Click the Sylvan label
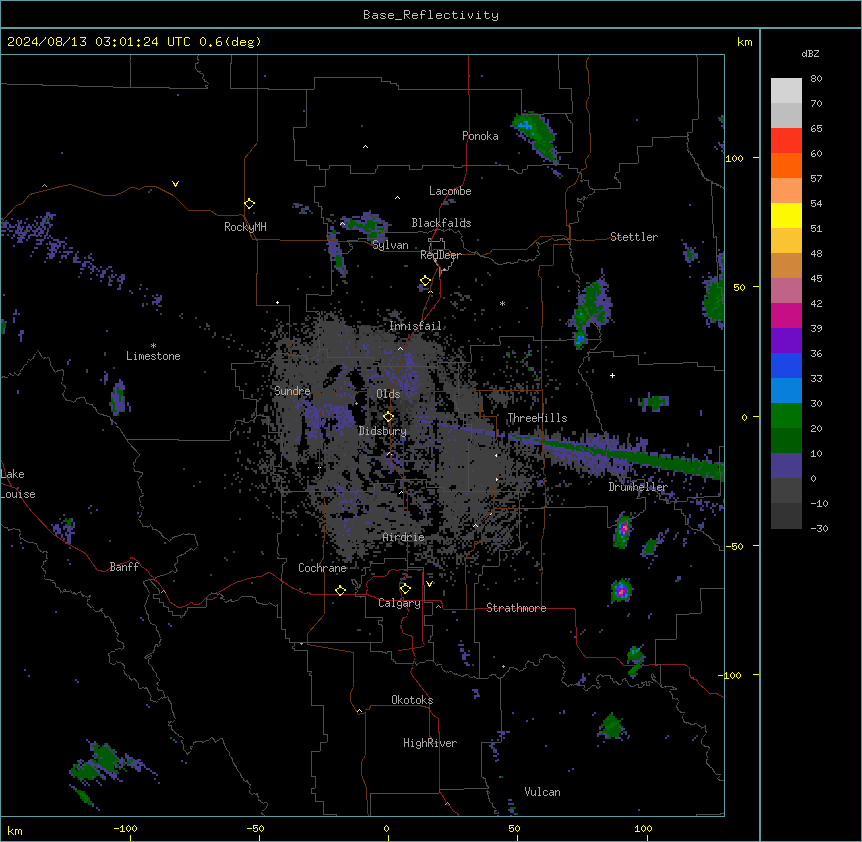862x842 pixels. pyautogui.click(x=390, y=245)
